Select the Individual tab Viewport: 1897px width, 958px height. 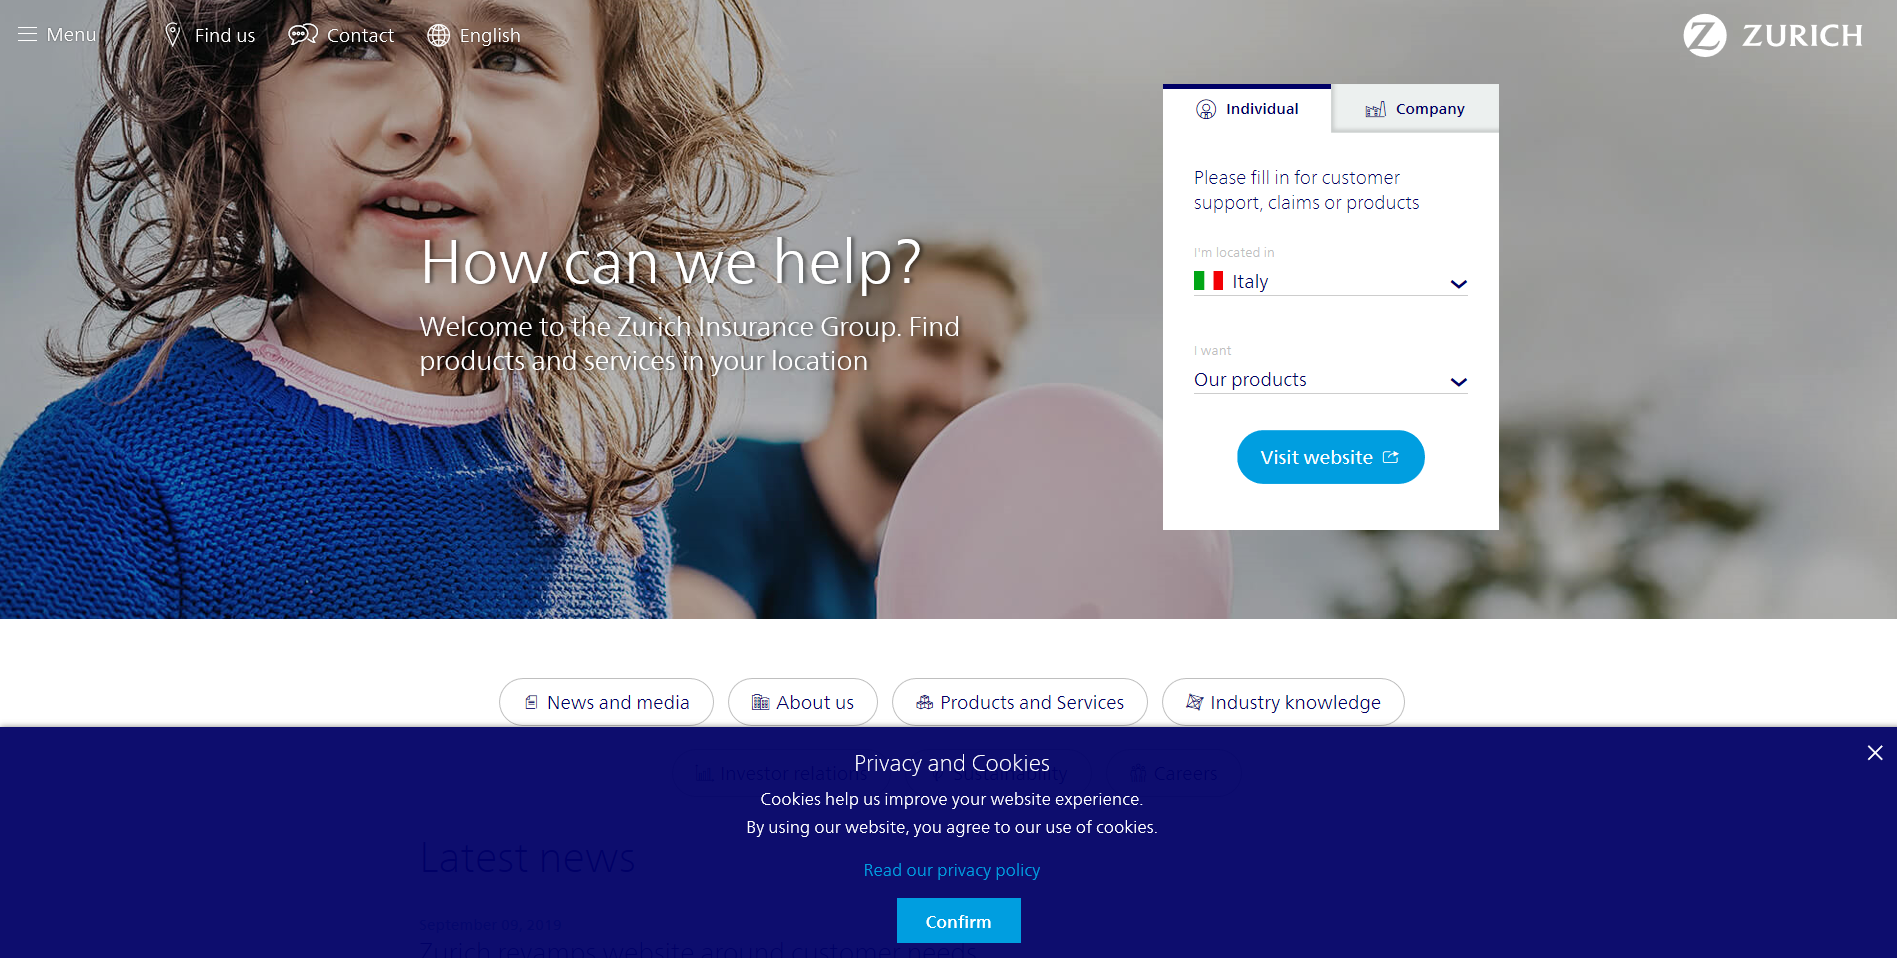click(x=1247, y=109)
